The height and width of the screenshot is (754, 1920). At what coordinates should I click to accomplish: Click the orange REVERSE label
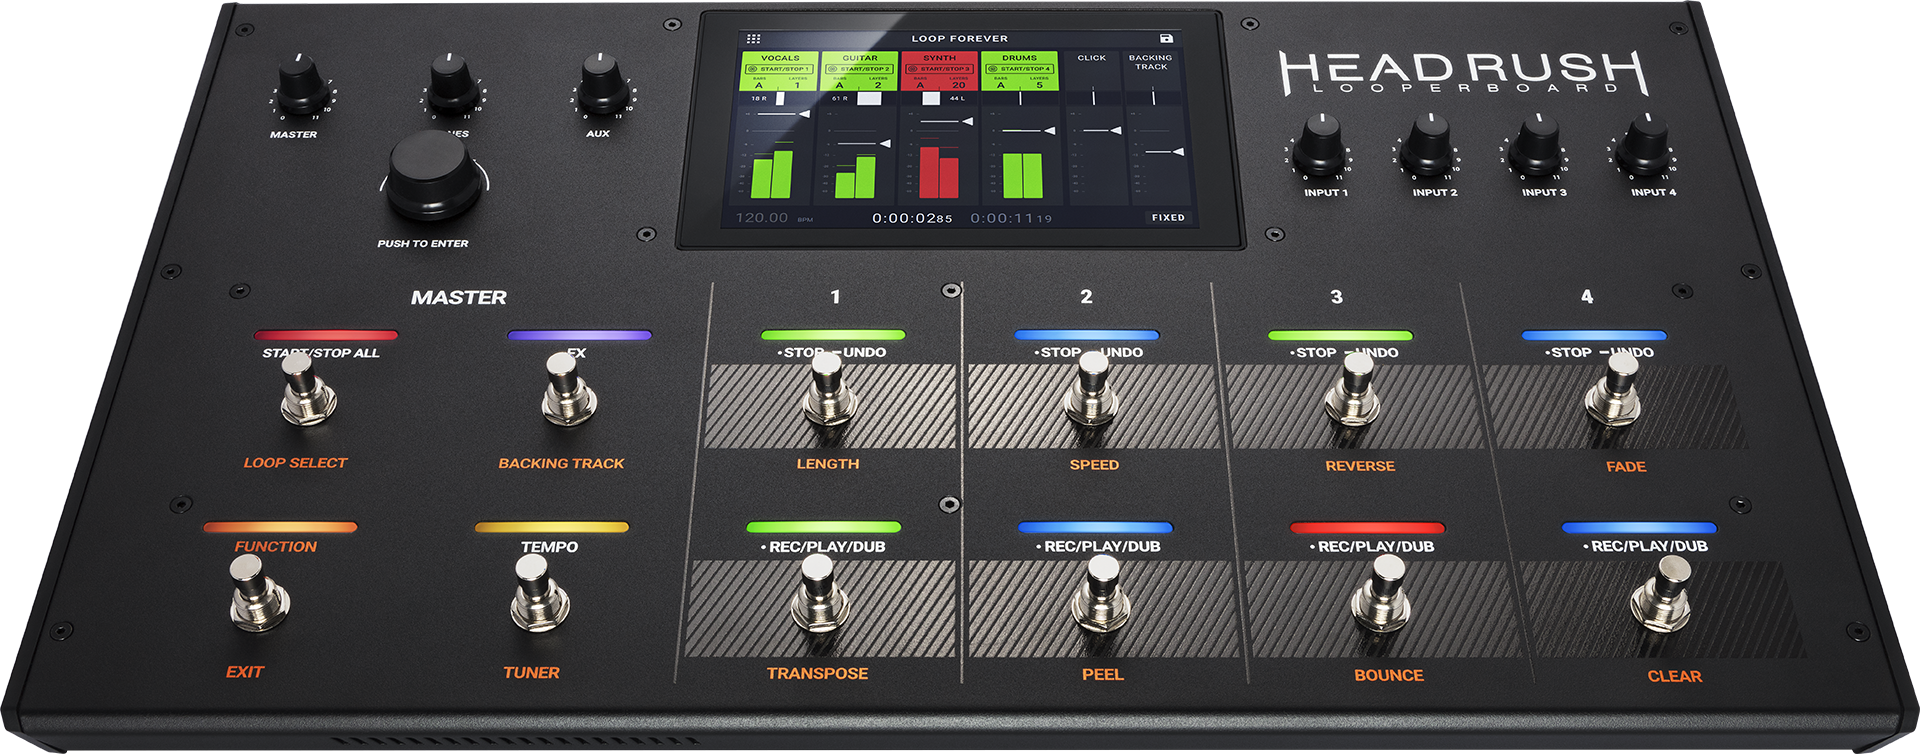[1360, 466]
